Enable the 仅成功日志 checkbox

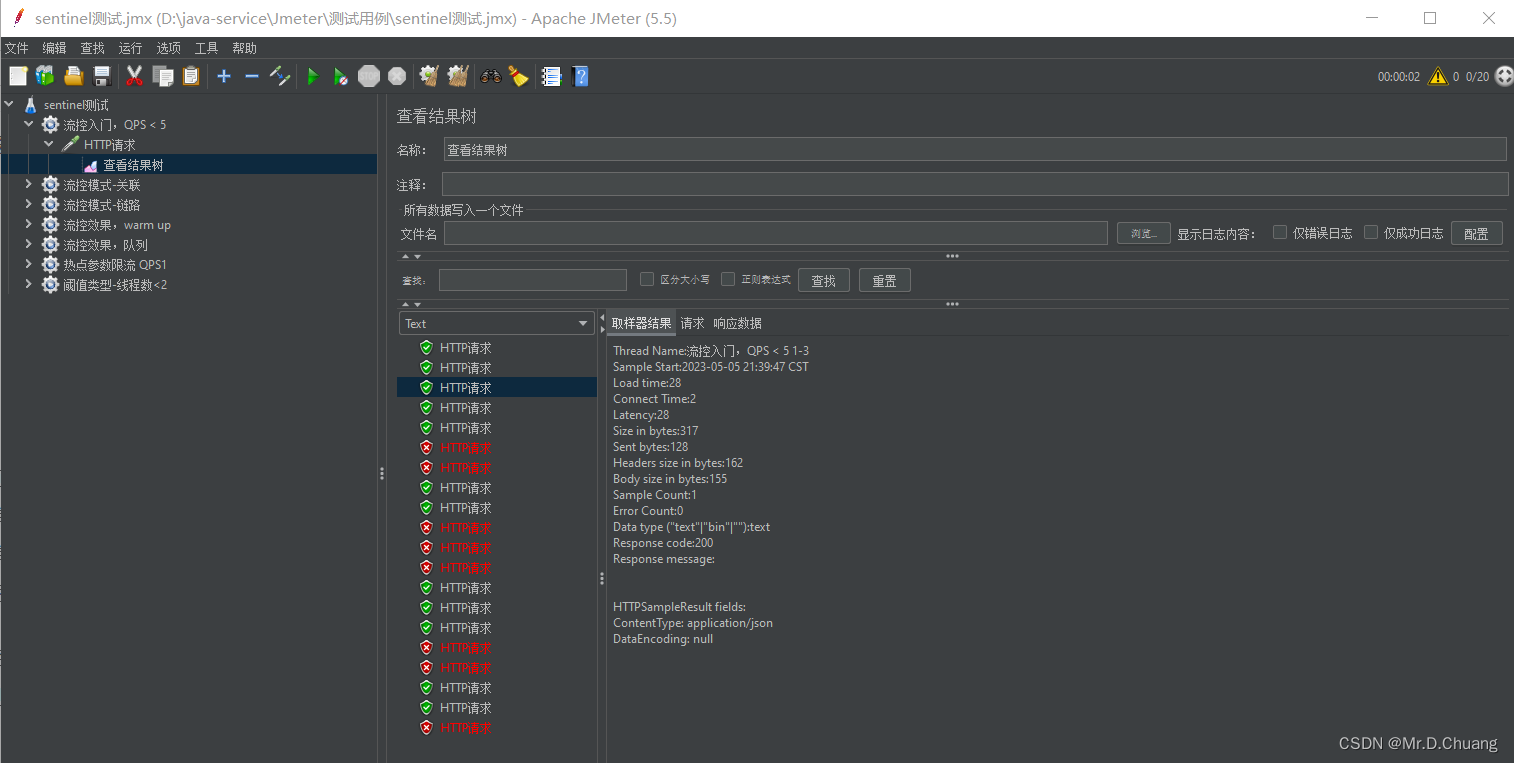1371,232
